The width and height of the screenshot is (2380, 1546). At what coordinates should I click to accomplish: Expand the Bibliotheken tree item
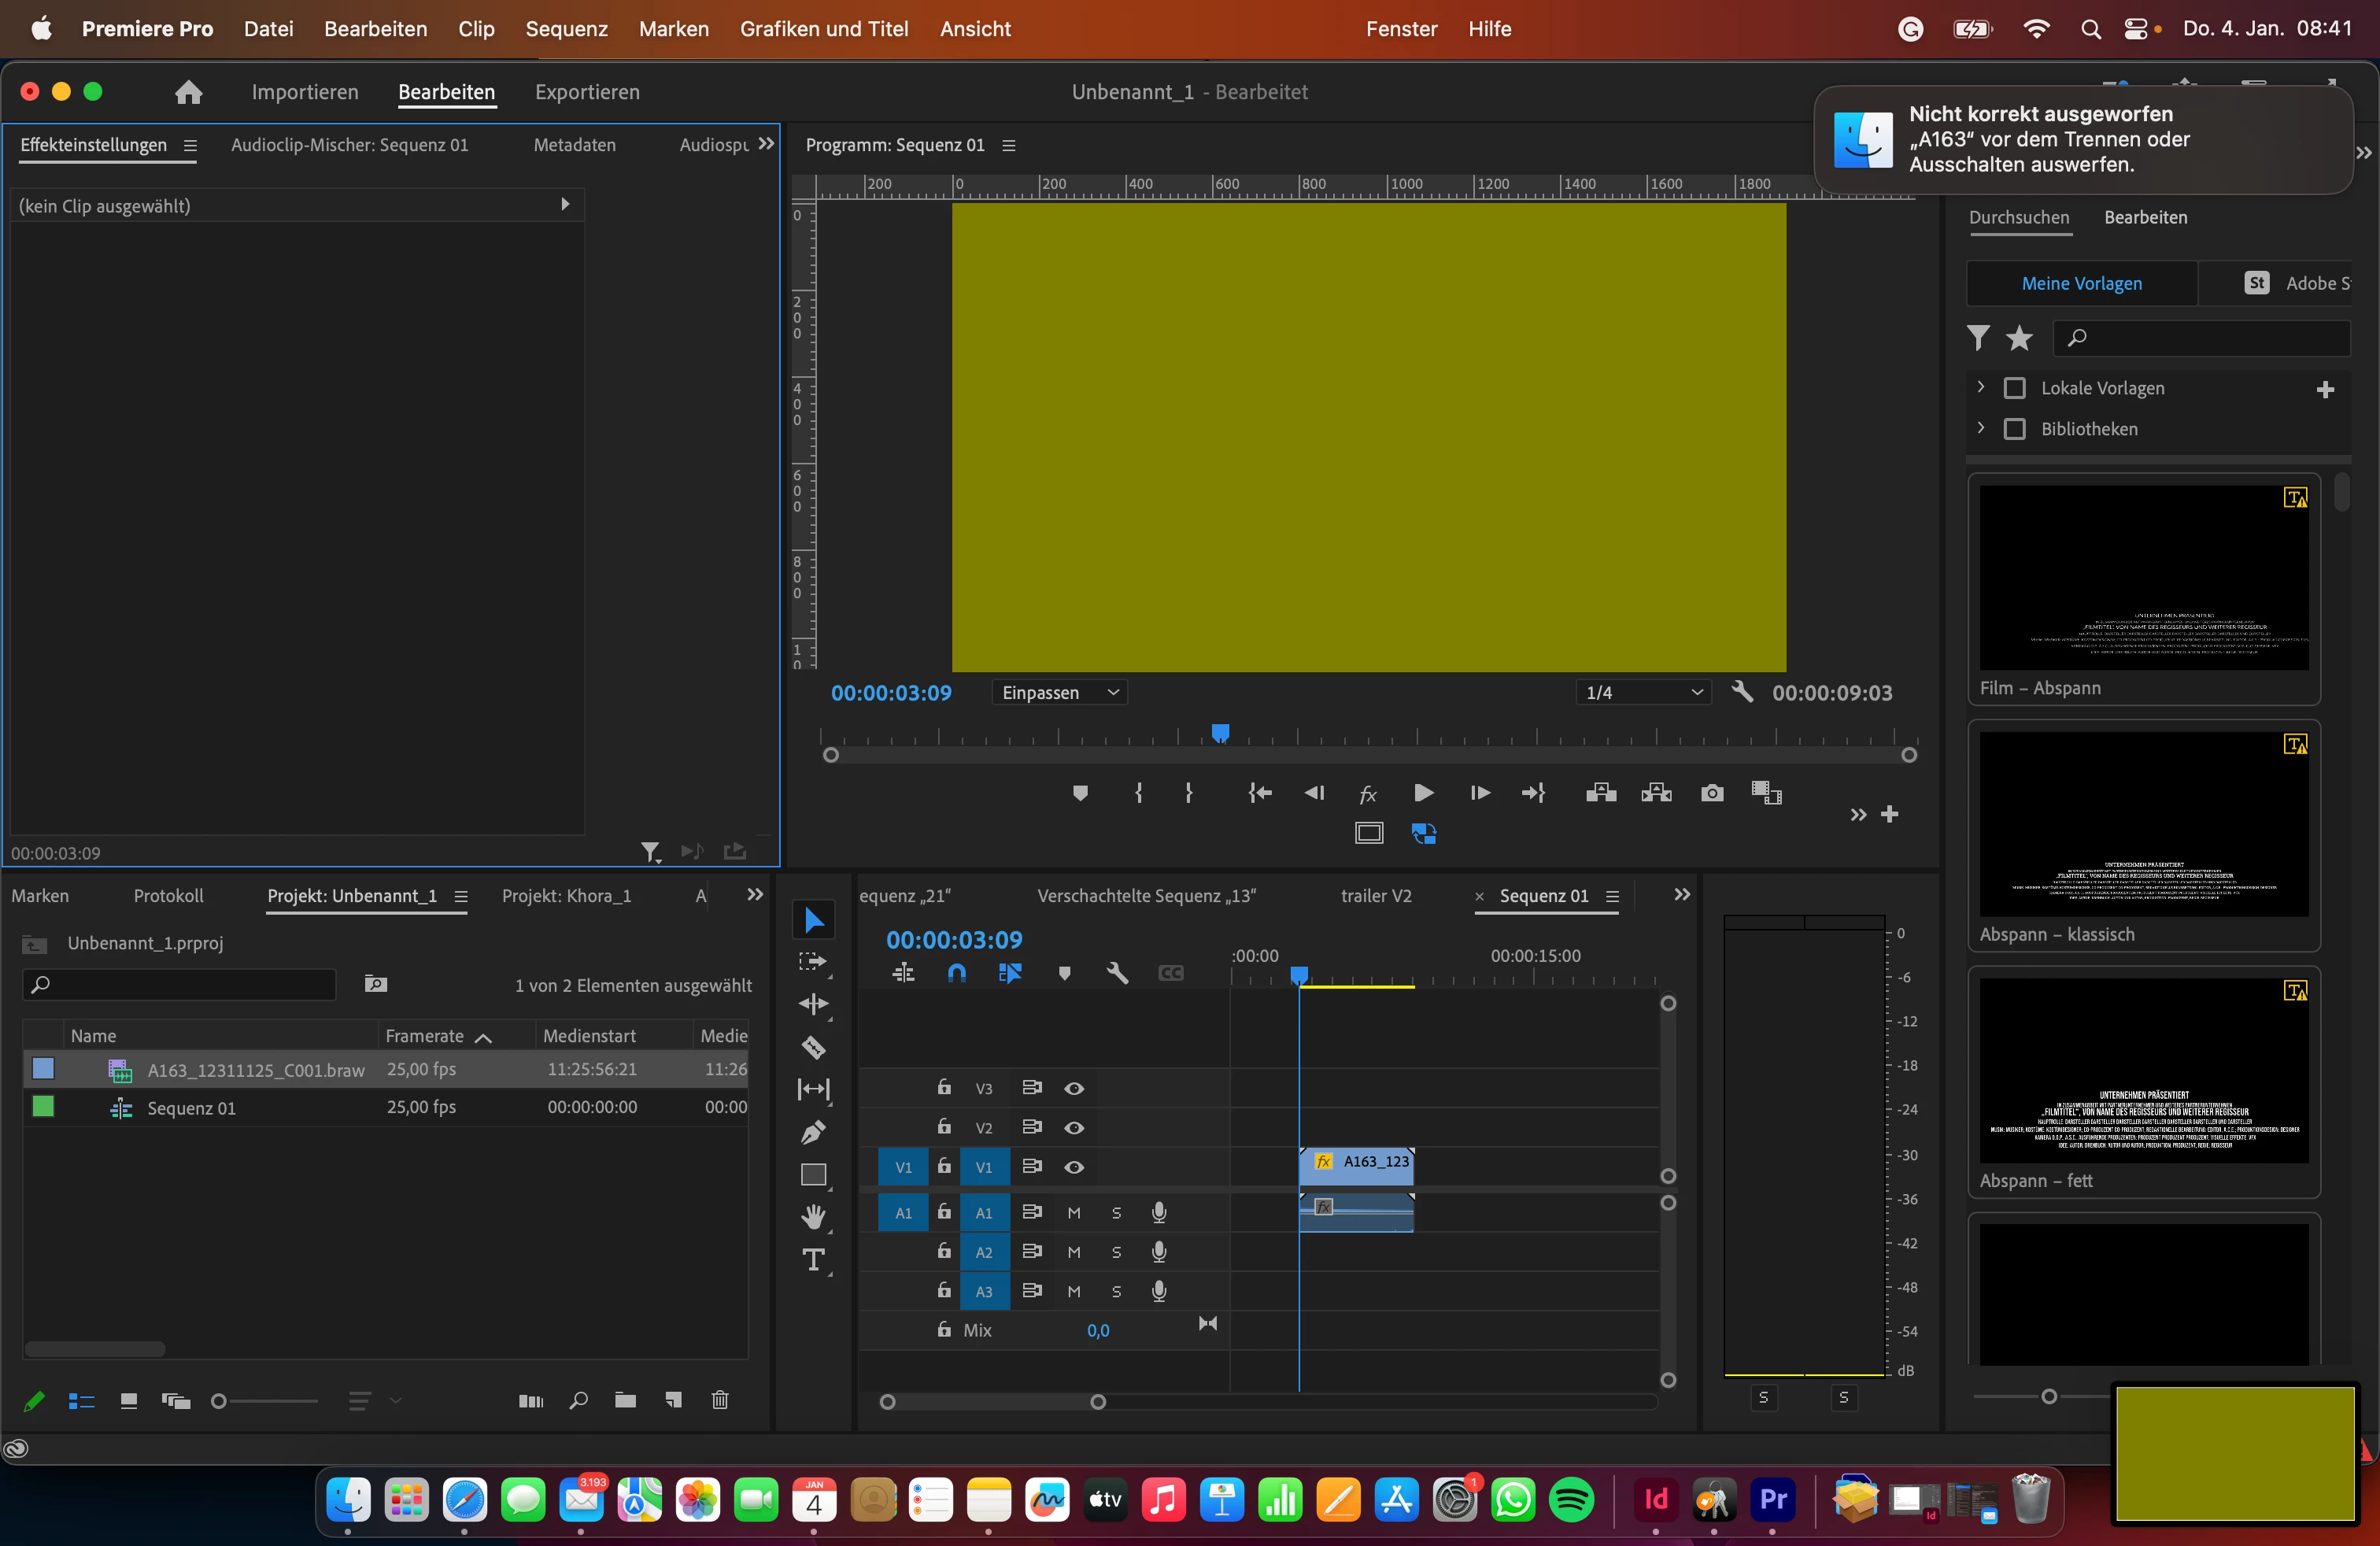coord(1980,428)
